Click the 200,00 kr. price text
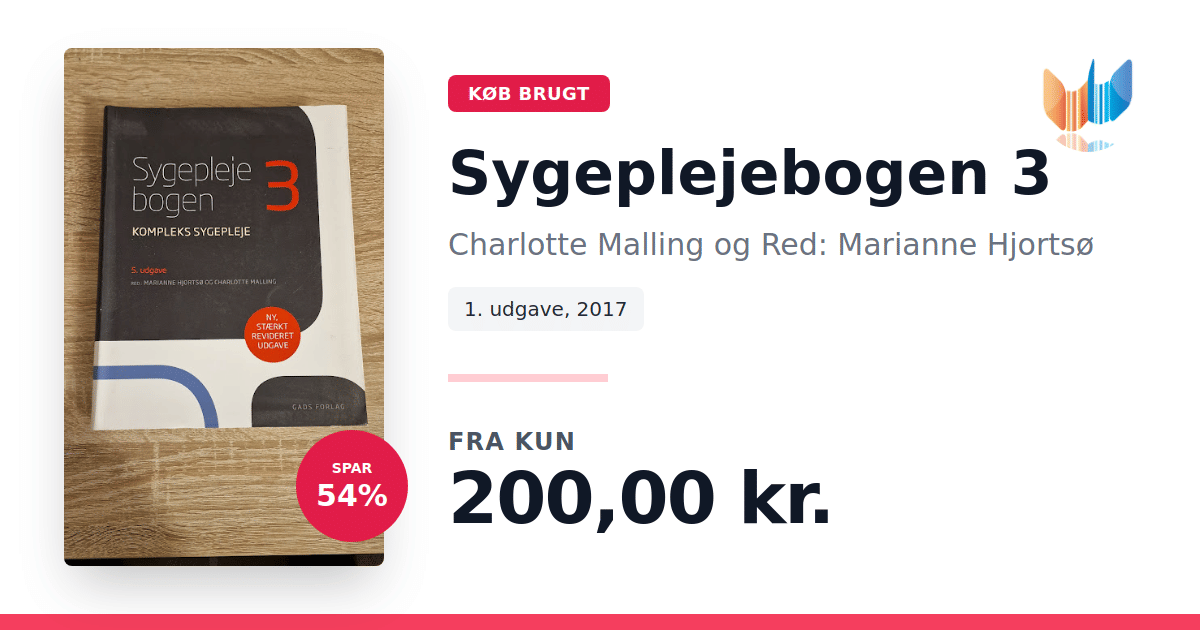The image size is (1200, 630). pos(640,499)
